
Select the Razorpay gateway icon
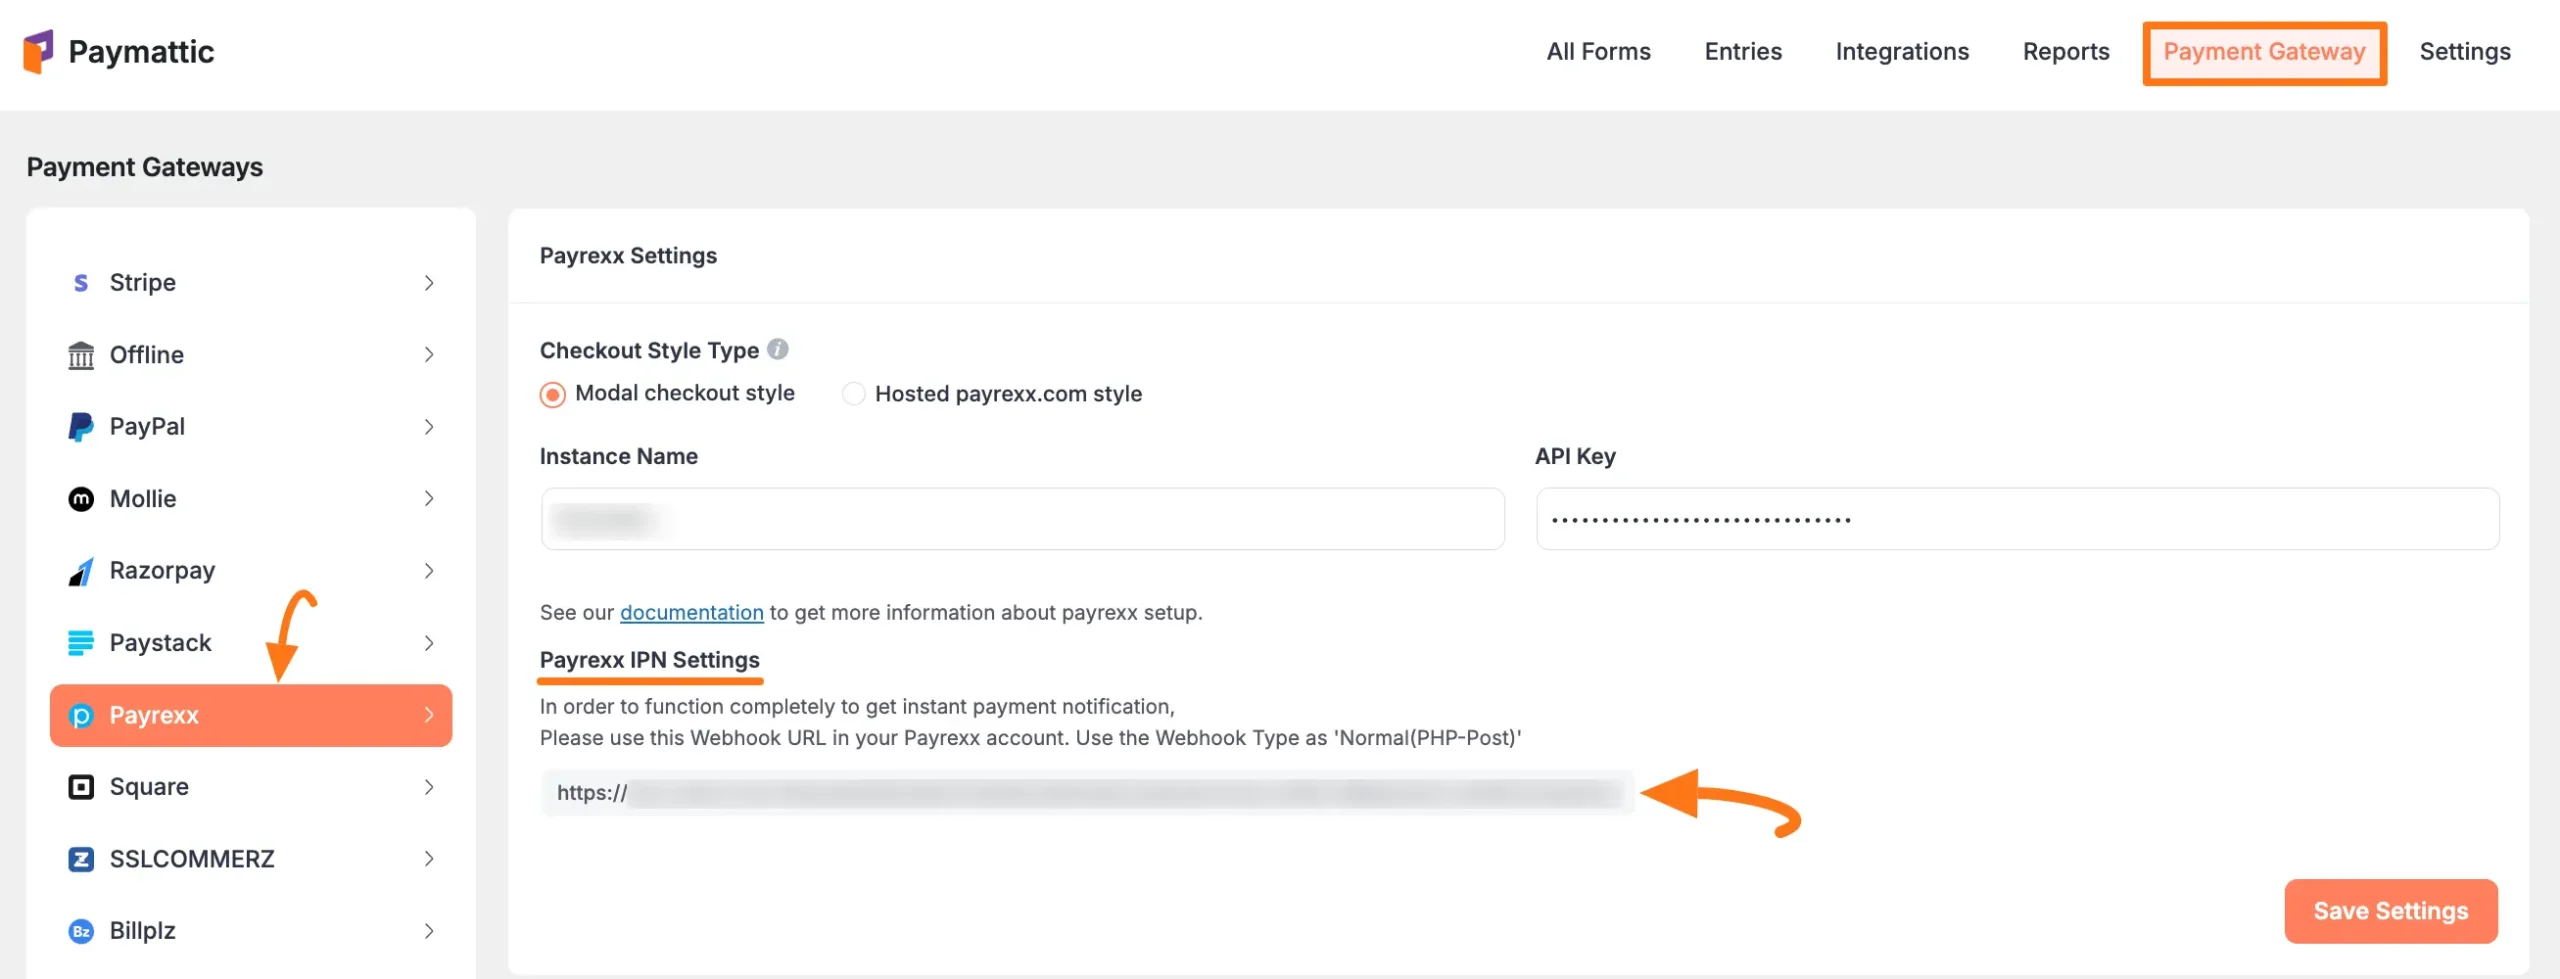[80, 570]
